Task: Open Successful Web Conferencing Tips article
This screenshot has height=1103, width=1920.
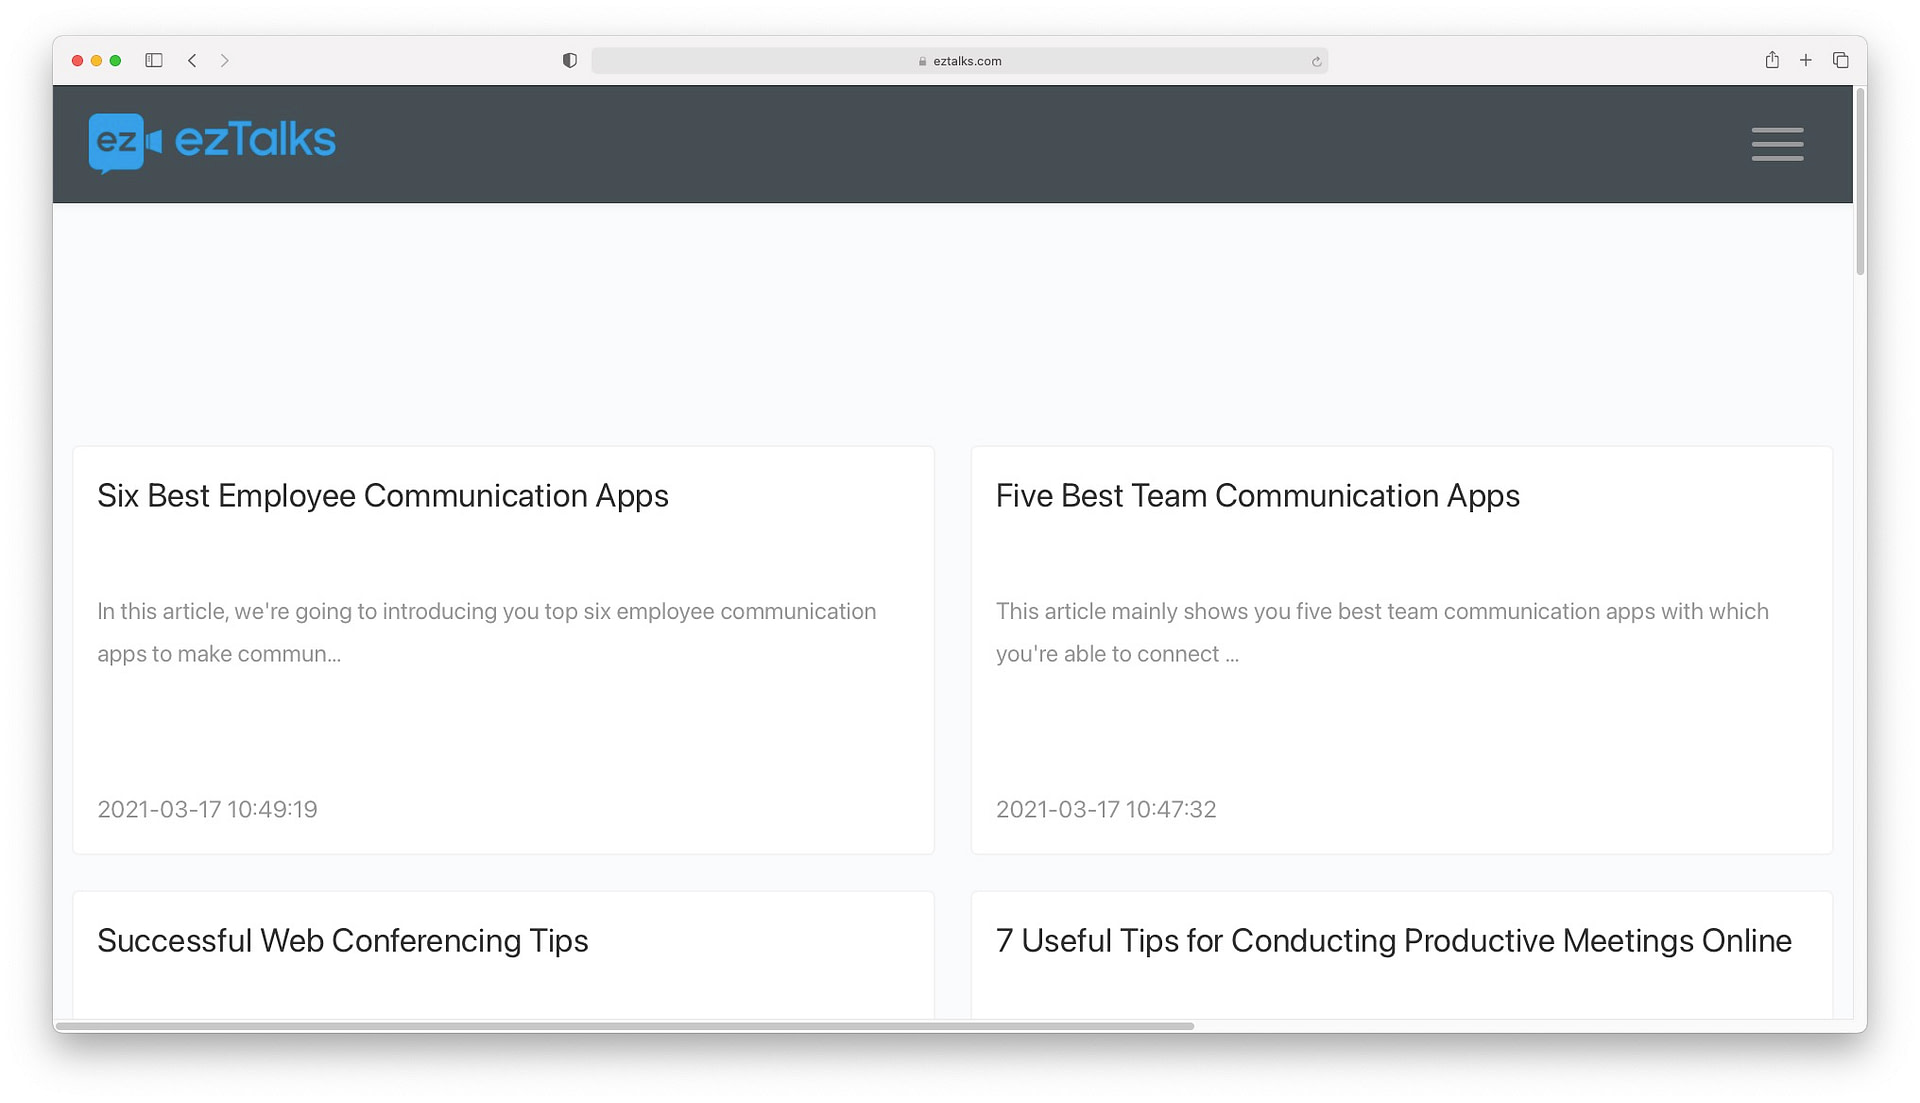Action: coord(343,941)
